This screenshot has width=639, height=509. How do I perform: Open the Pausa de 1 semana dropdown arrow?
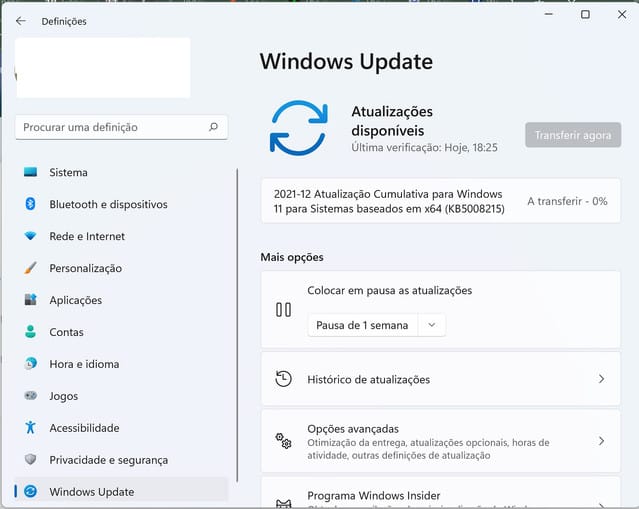pyautogui.click(x=432, y=325)
